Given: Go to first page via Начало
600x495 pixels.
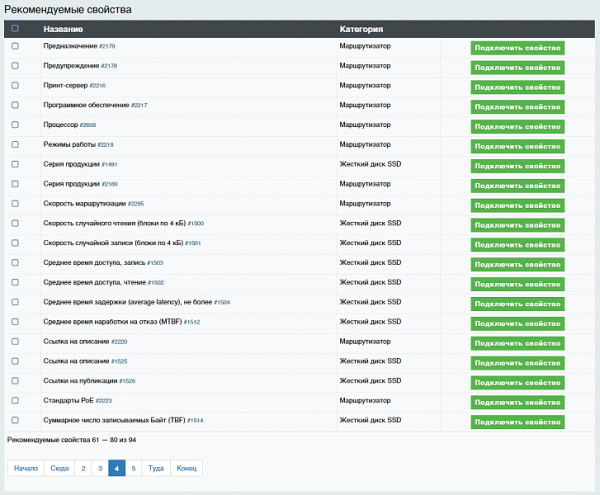Looking at the screenshot, I should tap(26, 467).
